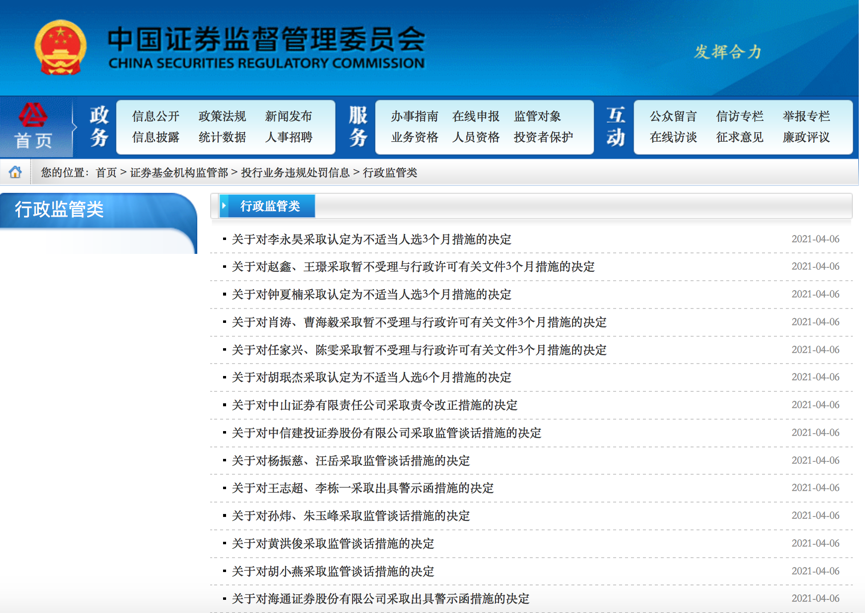
Task: Open the 信息公开 menu item
Action: click(155, 116)
